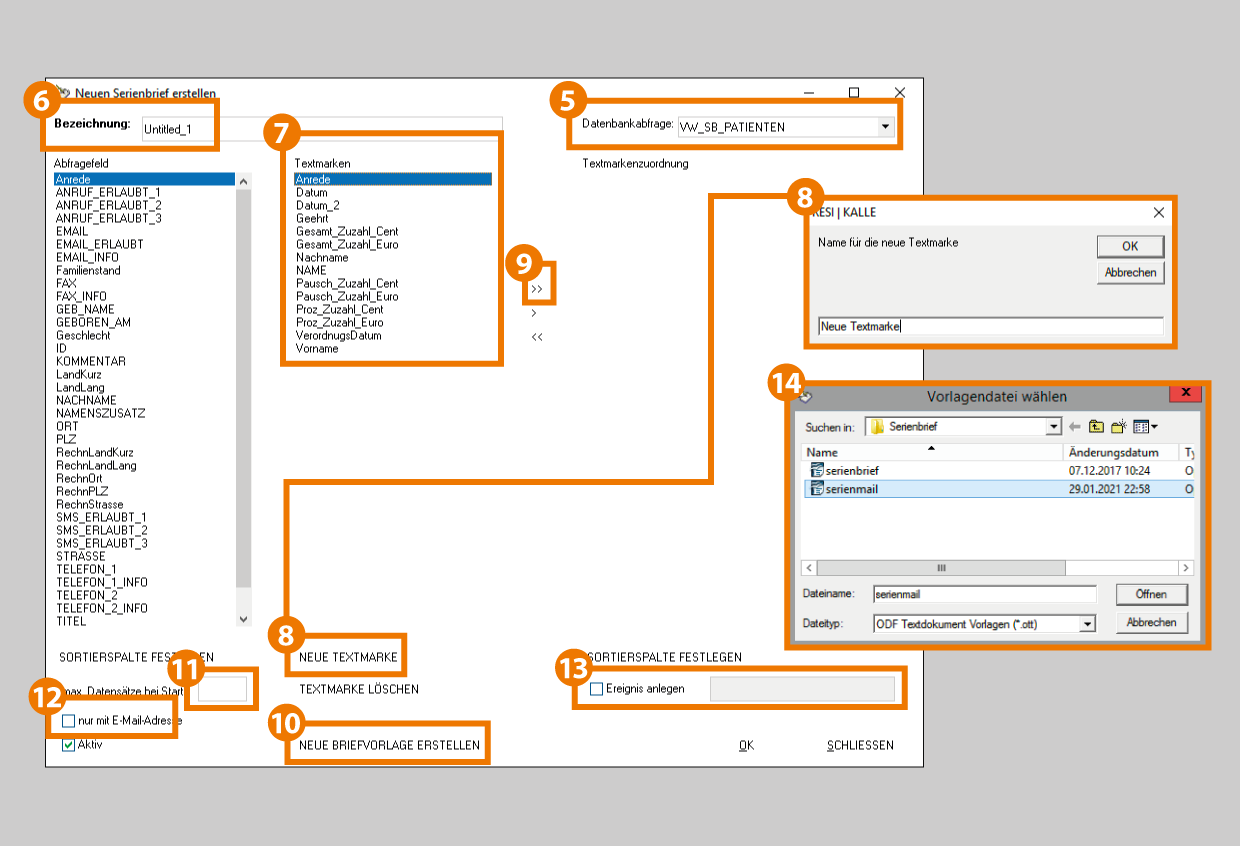1240x846 pixels.
Task: Click the Bezeichnung text field
Action: pos(320,129)
